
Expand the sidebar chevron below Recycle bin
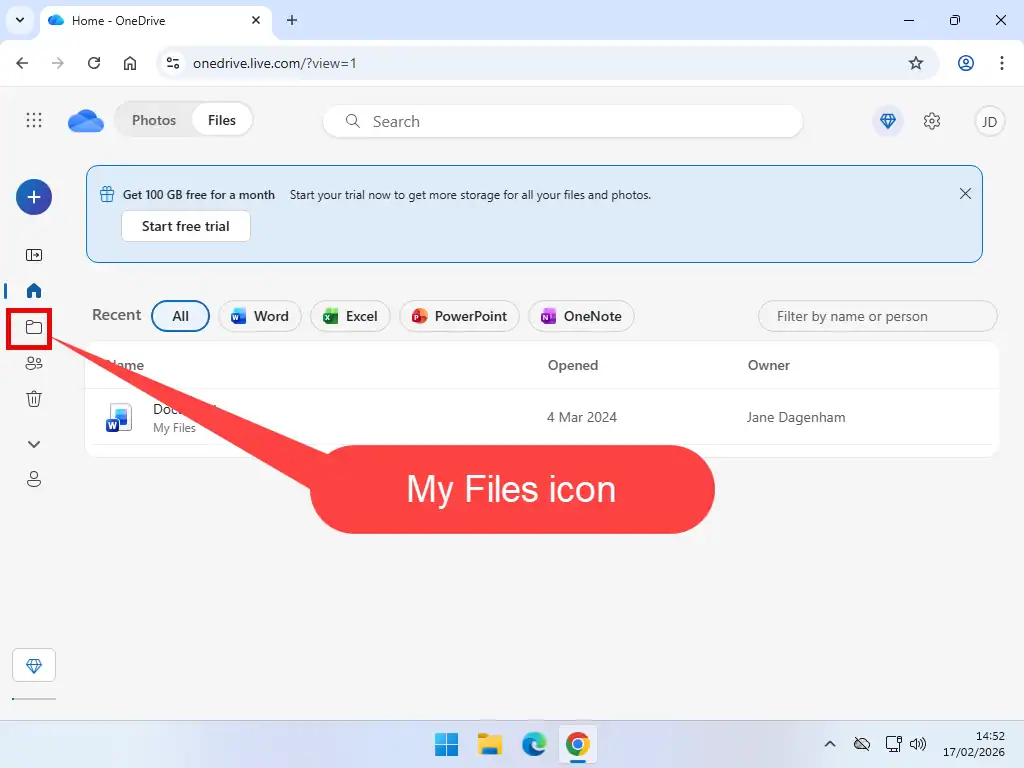coord(33,443)
